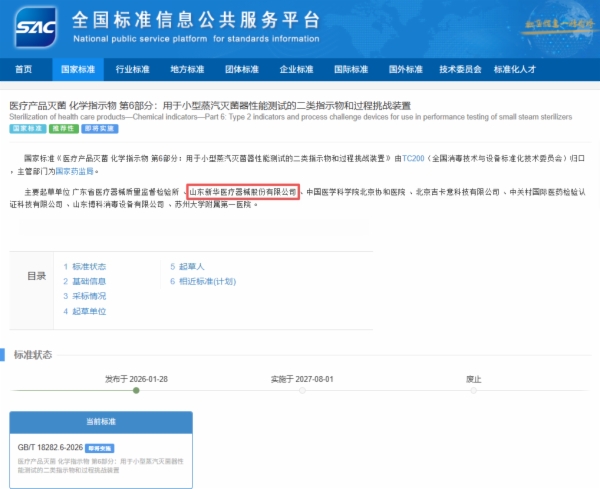This screenshot has width=600, height=489.
Task: Open the 首页 home tab
Action: click(23, 70)
